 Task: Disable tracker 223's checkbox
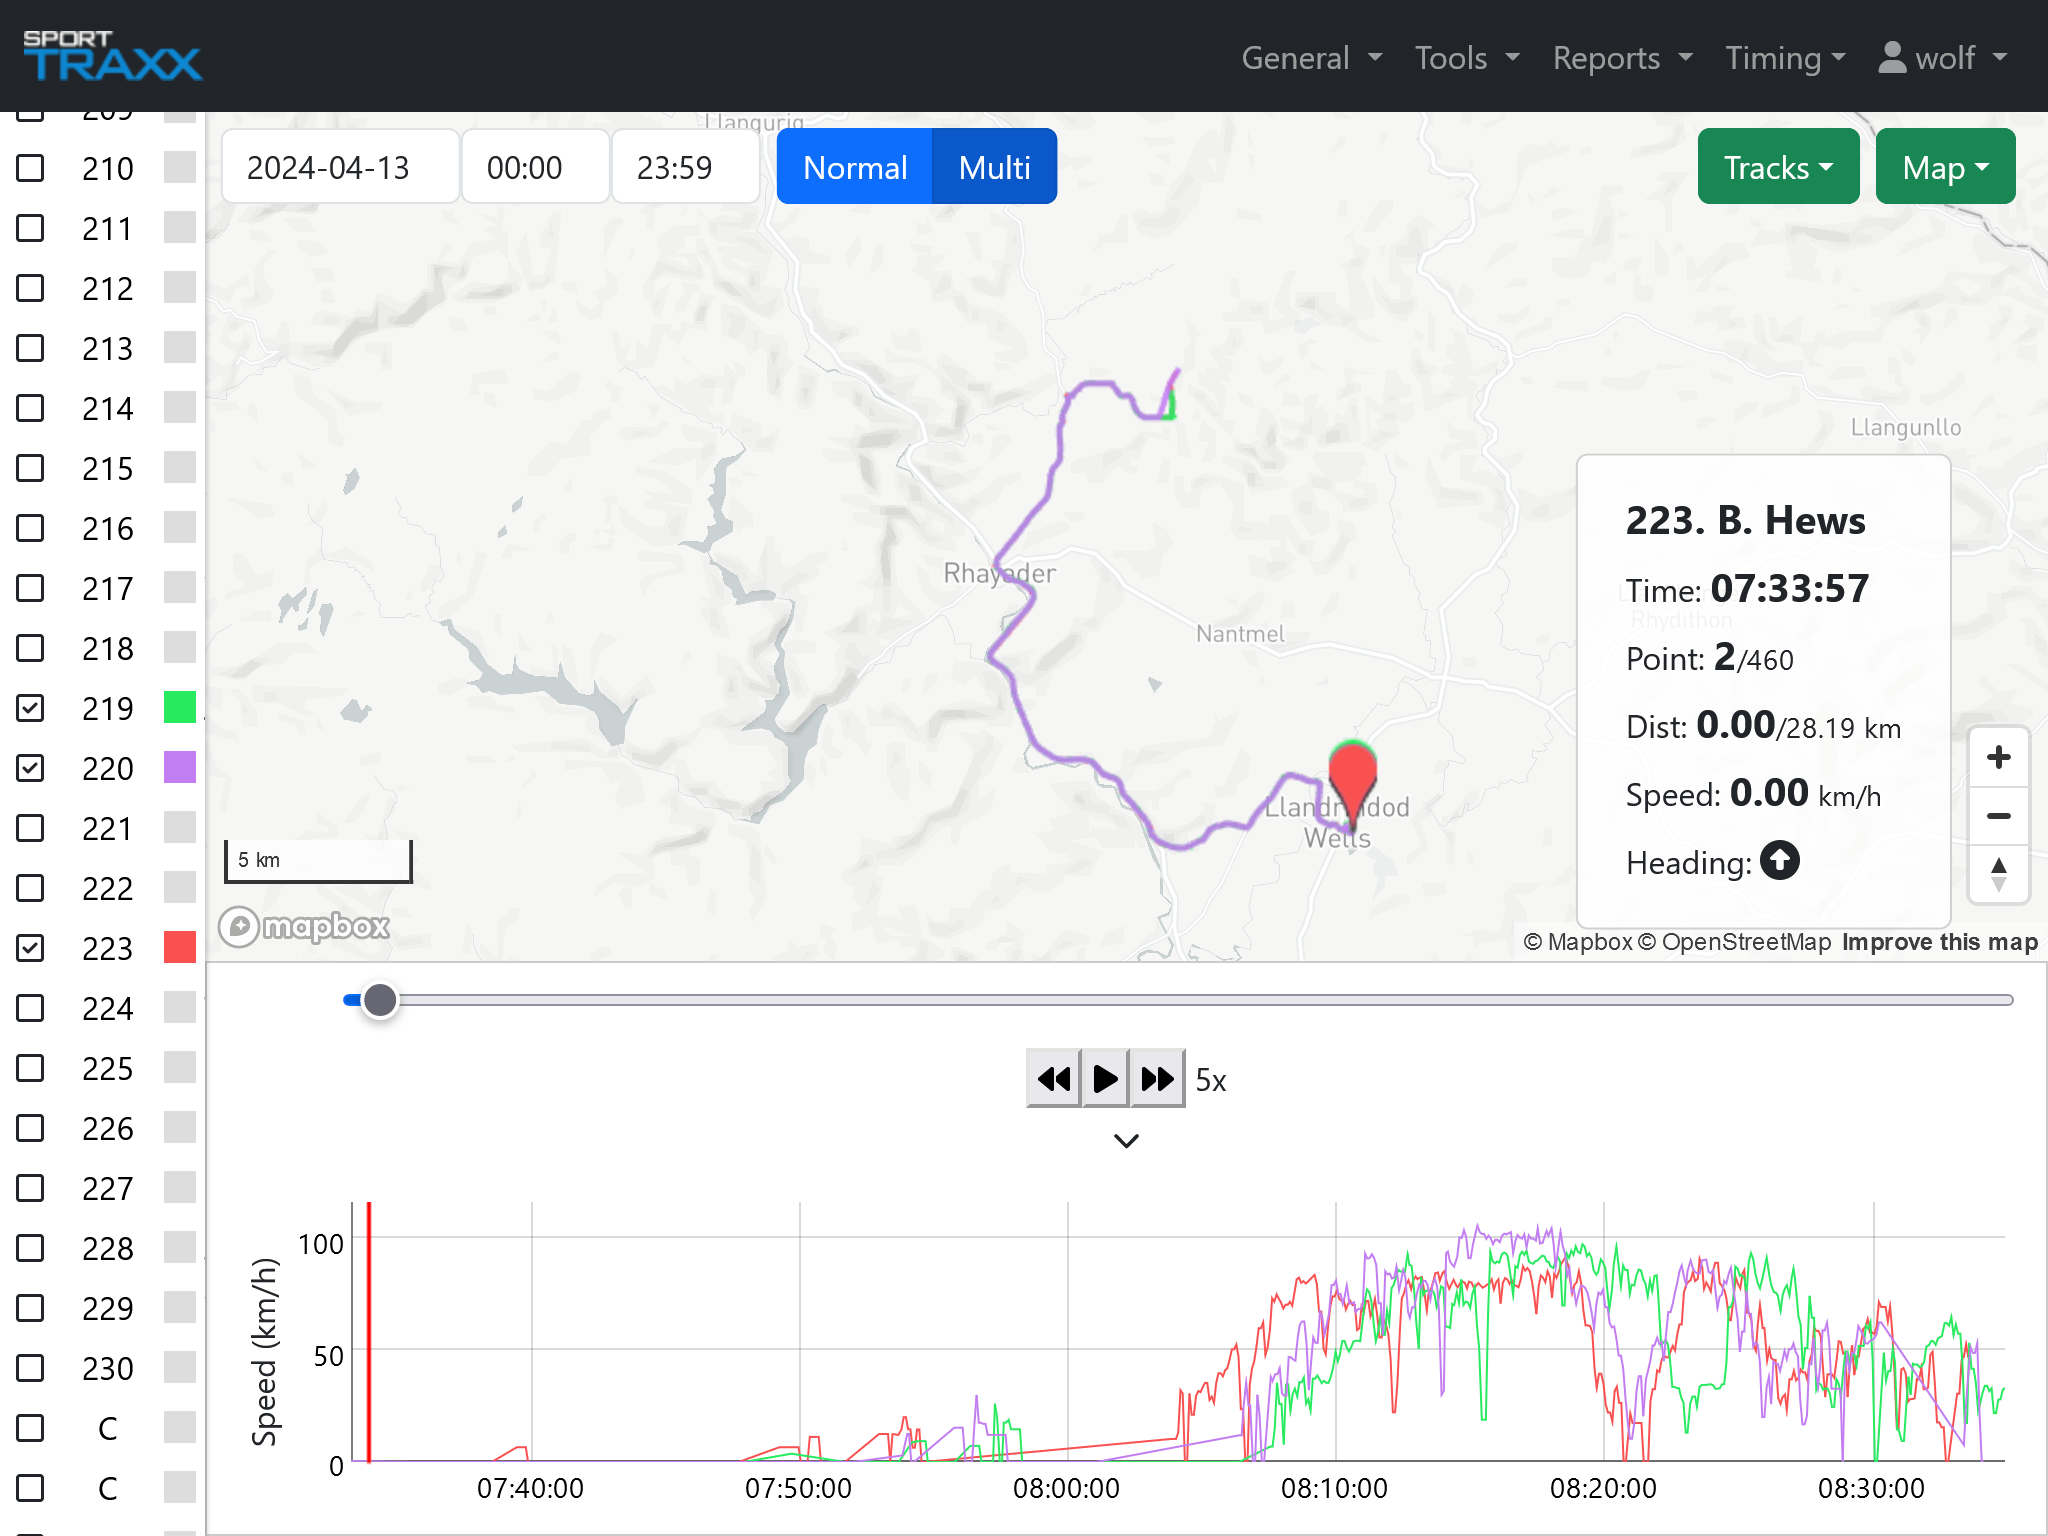(x=30, y=948)
